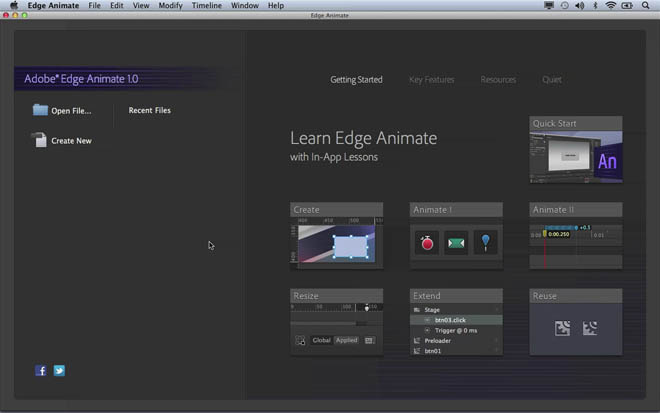This screenshot has width=660, height=413.
Task: Open the Edge Animate application menu
Action: pyautogui.click(x=53, y=5)
